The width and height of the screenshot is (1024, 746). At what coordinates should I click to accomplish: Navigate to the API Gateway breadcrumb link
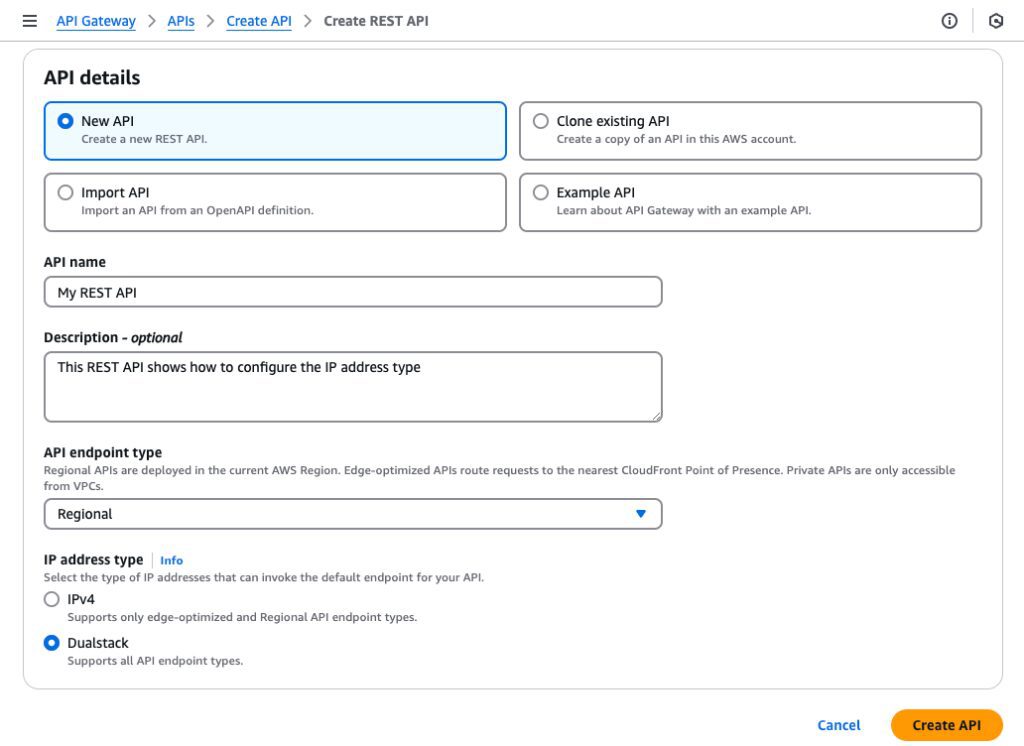pos(95,20)
